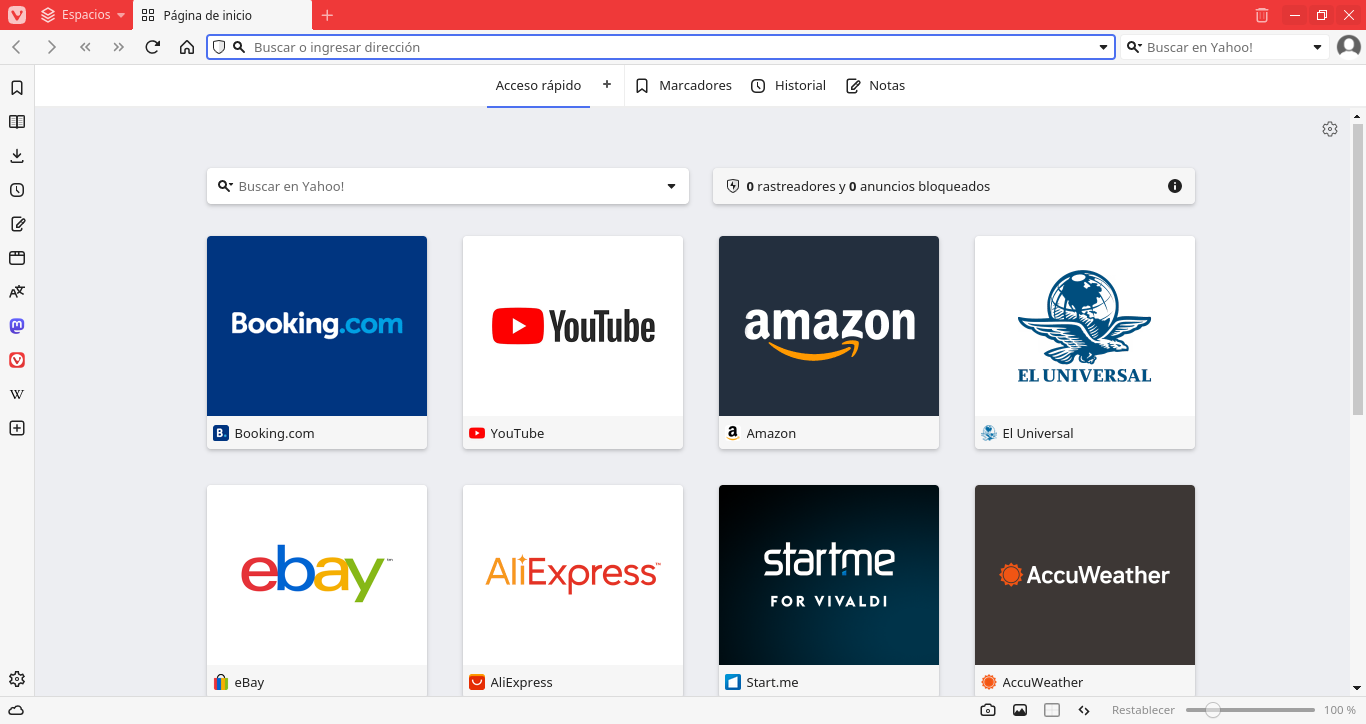Open the Downloads side panel

click(17, 156)
